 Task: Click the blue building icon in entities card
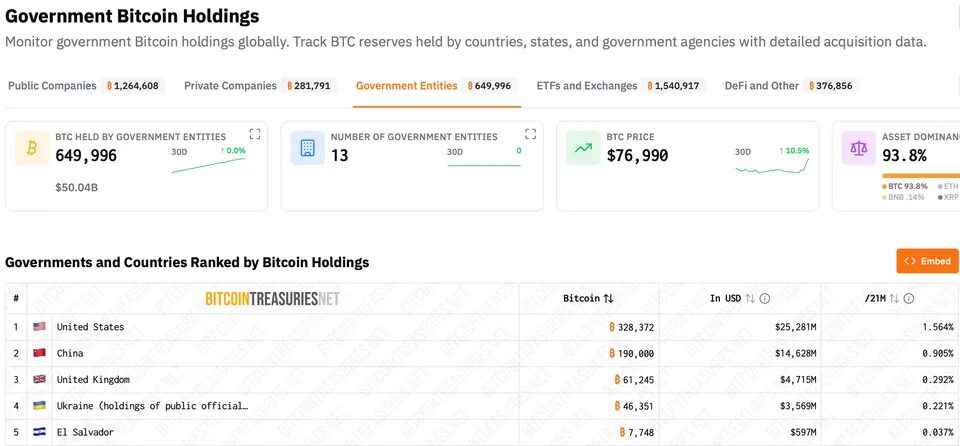point(307,148)
